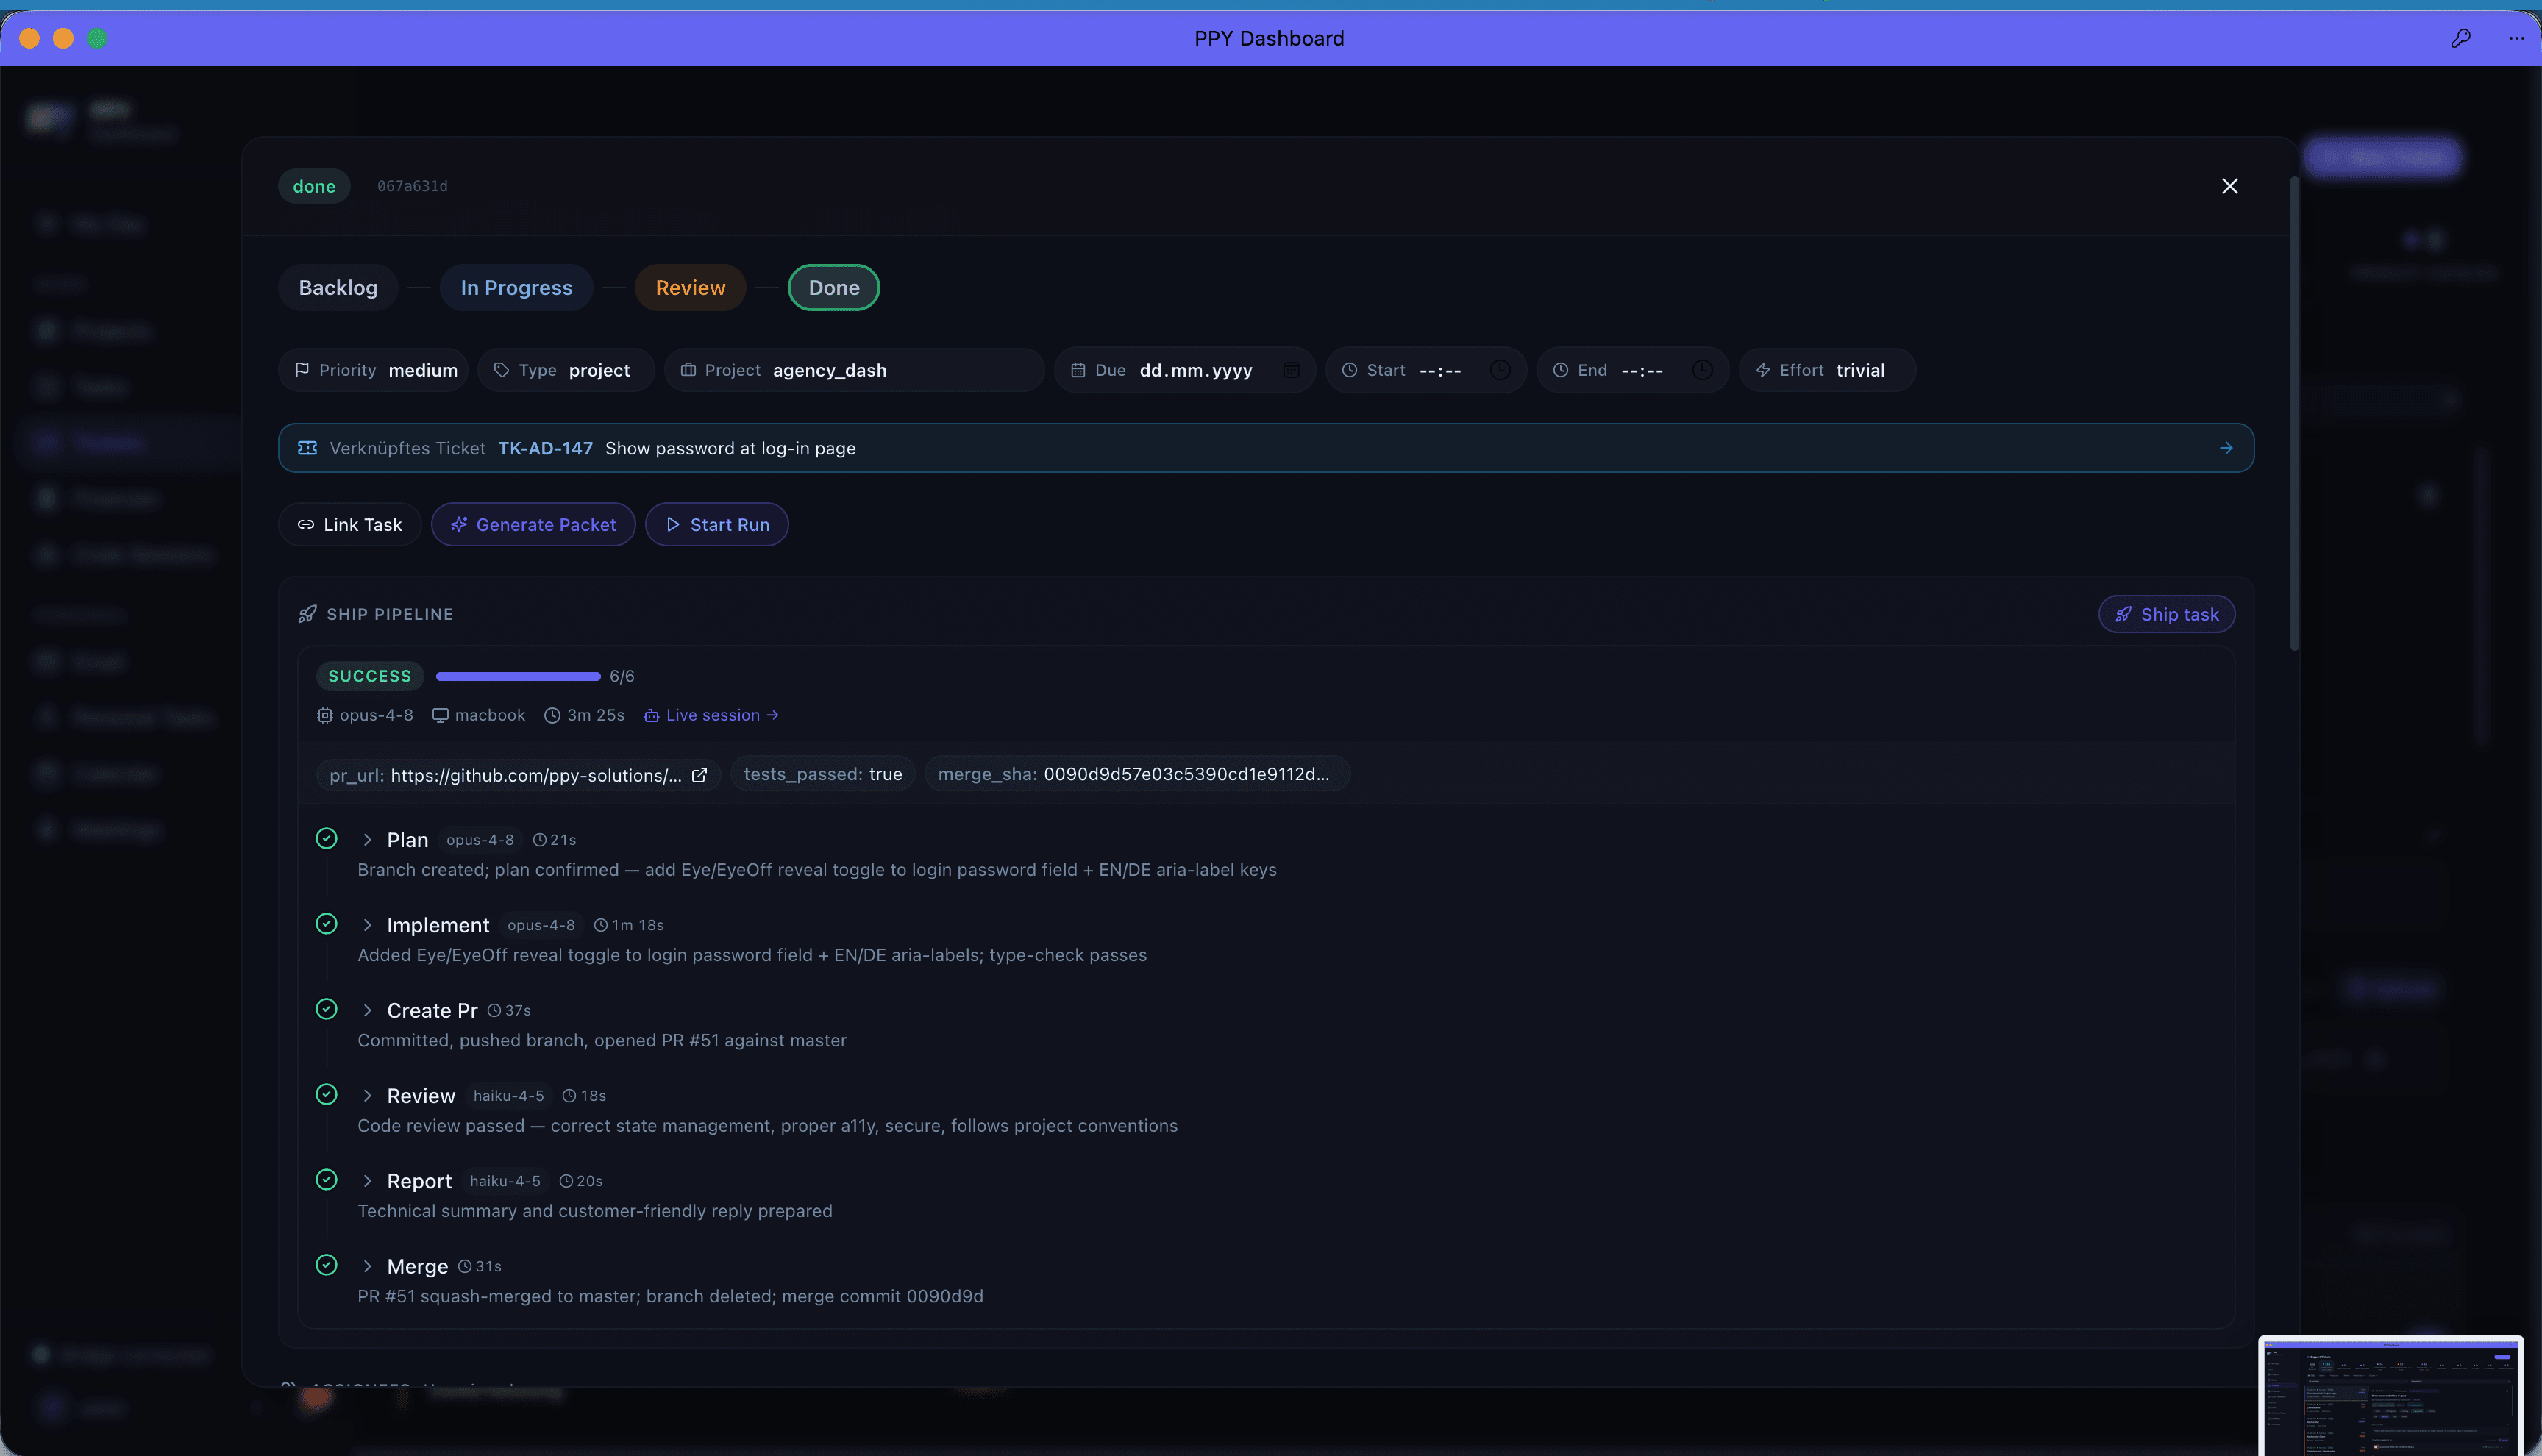The height and width of the screenshot is (1456, 2542).
Task: Expand the Report step chevron
Action: (x=367, y=1181)
